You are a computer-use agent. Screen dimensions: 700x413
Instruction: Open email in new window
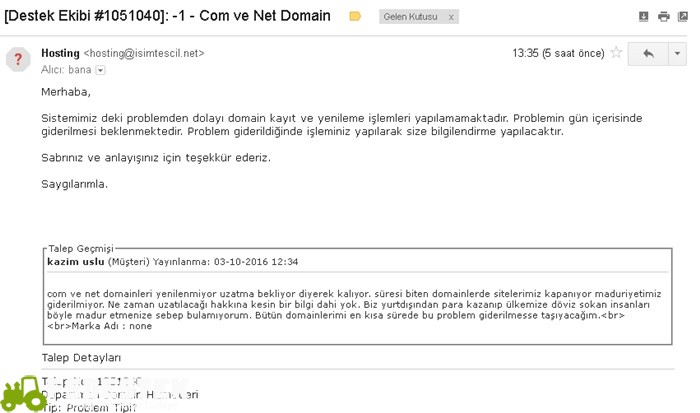[683, 17]
